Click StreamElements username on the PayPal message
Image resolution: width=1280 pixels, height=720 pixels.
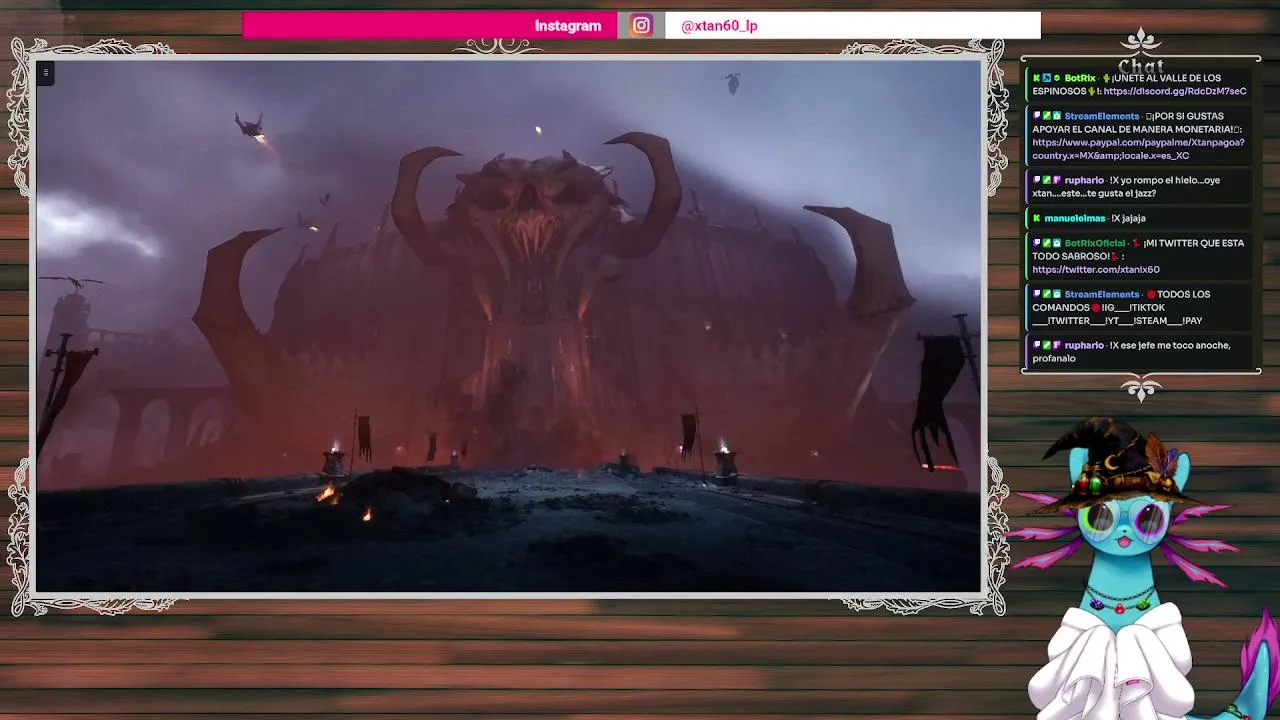1101,116
